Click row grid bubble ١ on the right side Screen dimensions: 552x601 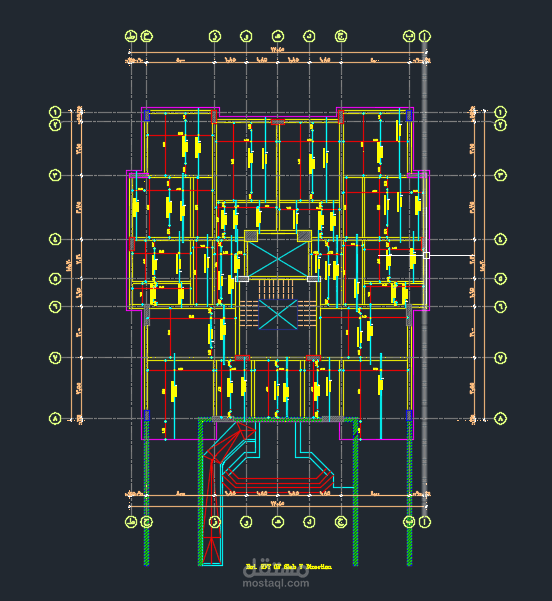(501, 112)
